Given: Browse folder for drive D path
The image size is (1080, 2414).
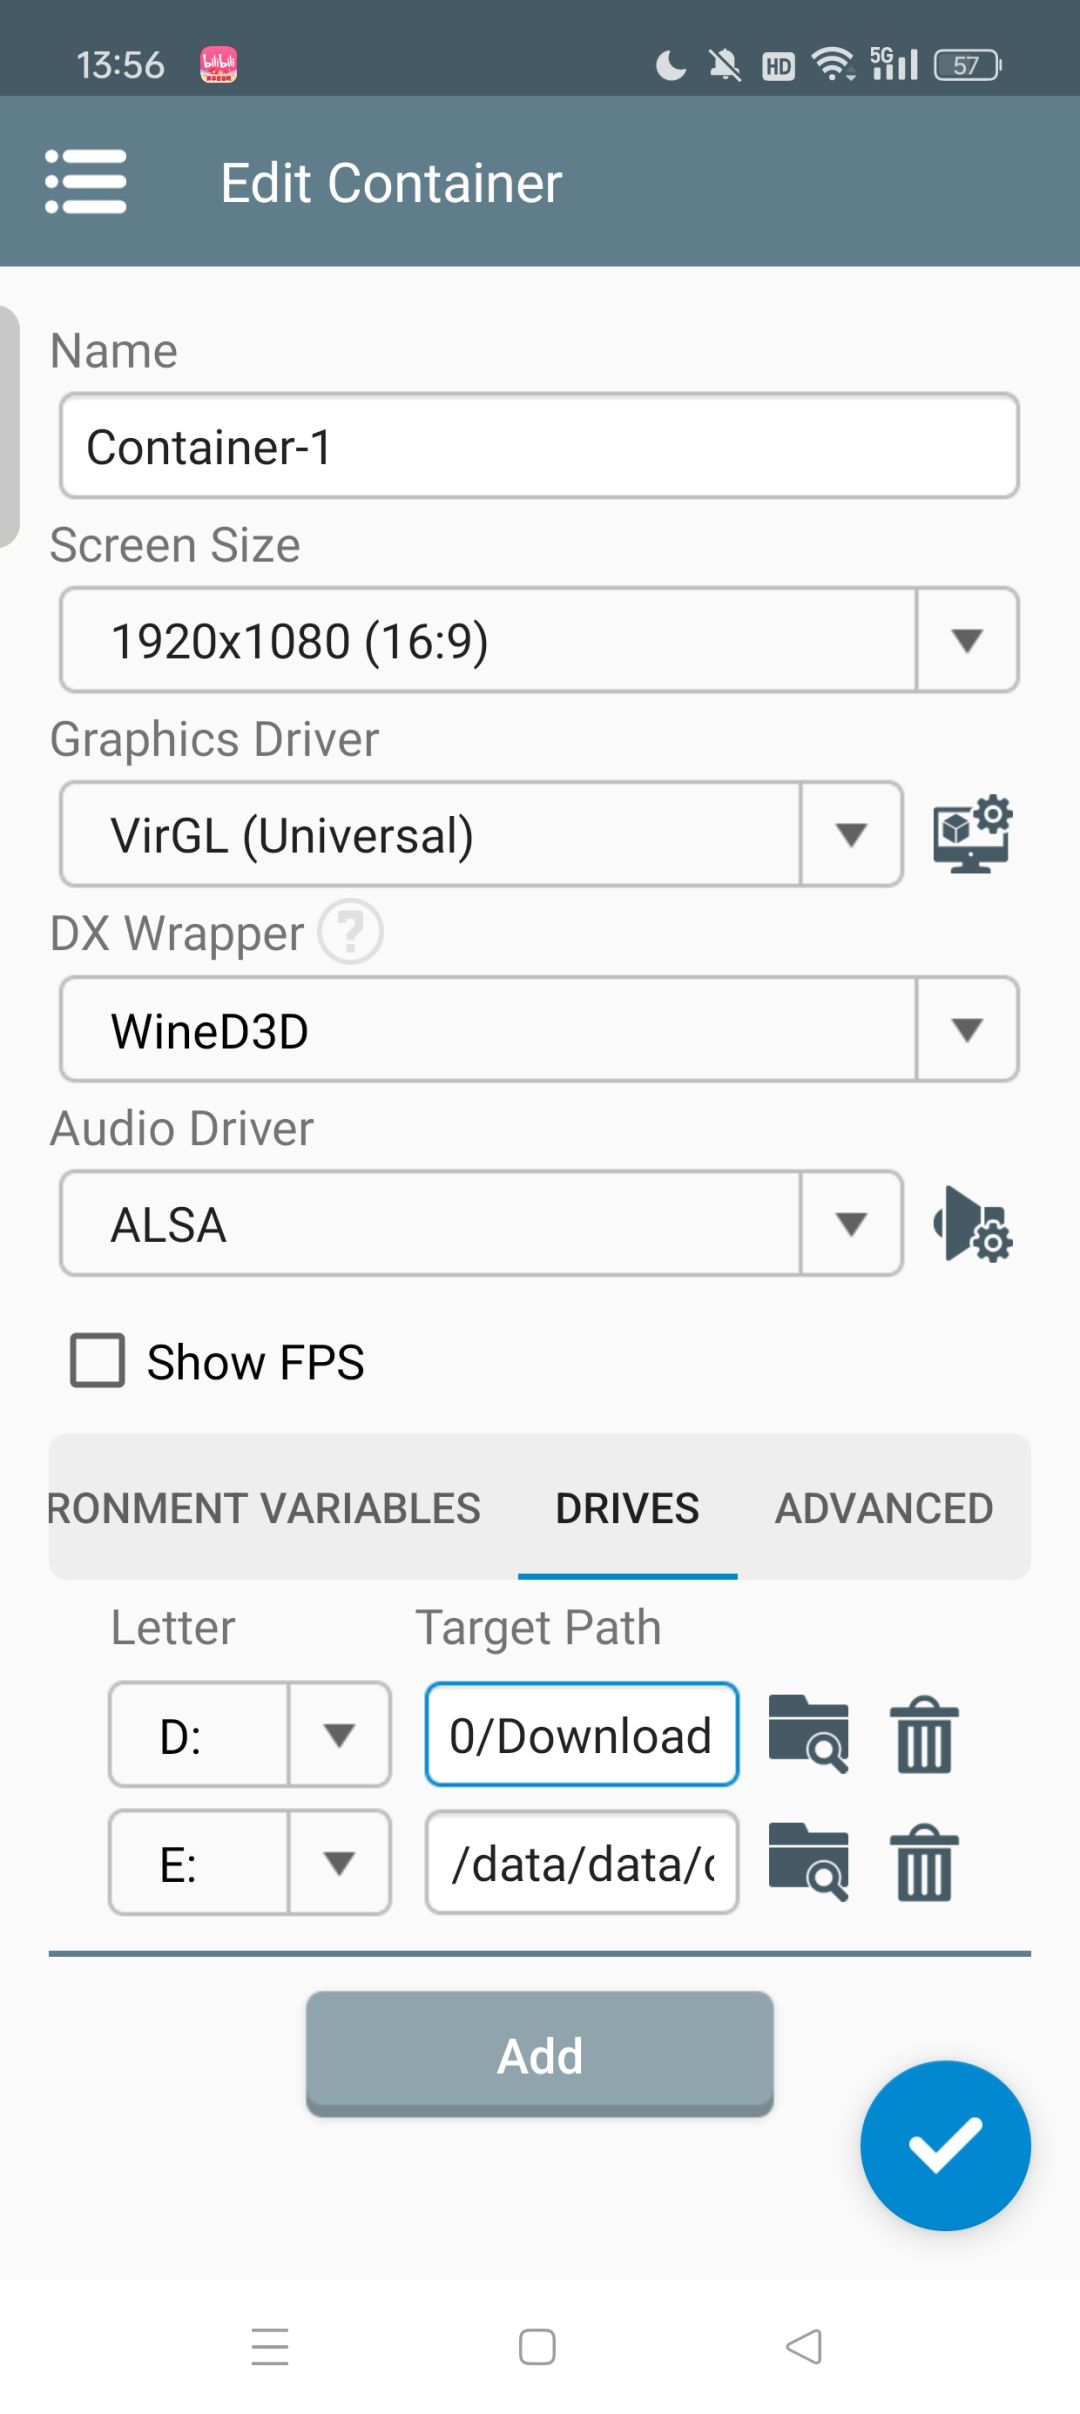Looking at the screenshot, I should tap(808, 1734).
